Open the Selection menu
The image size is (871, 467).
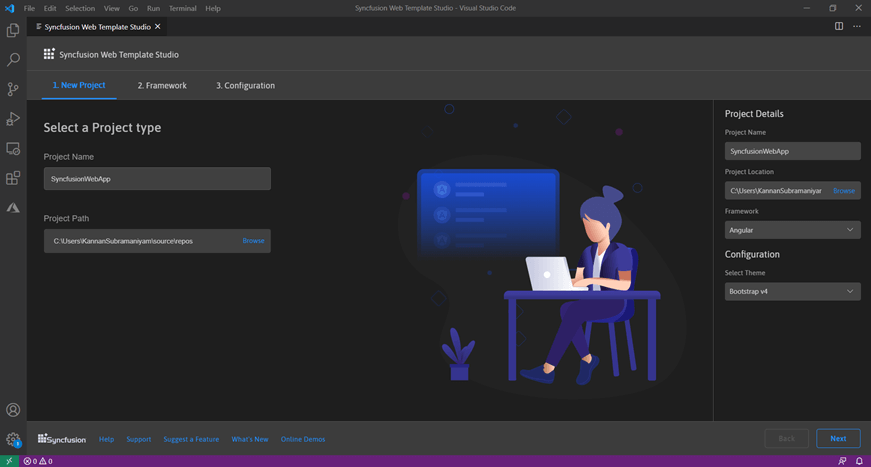pos(80,8)
